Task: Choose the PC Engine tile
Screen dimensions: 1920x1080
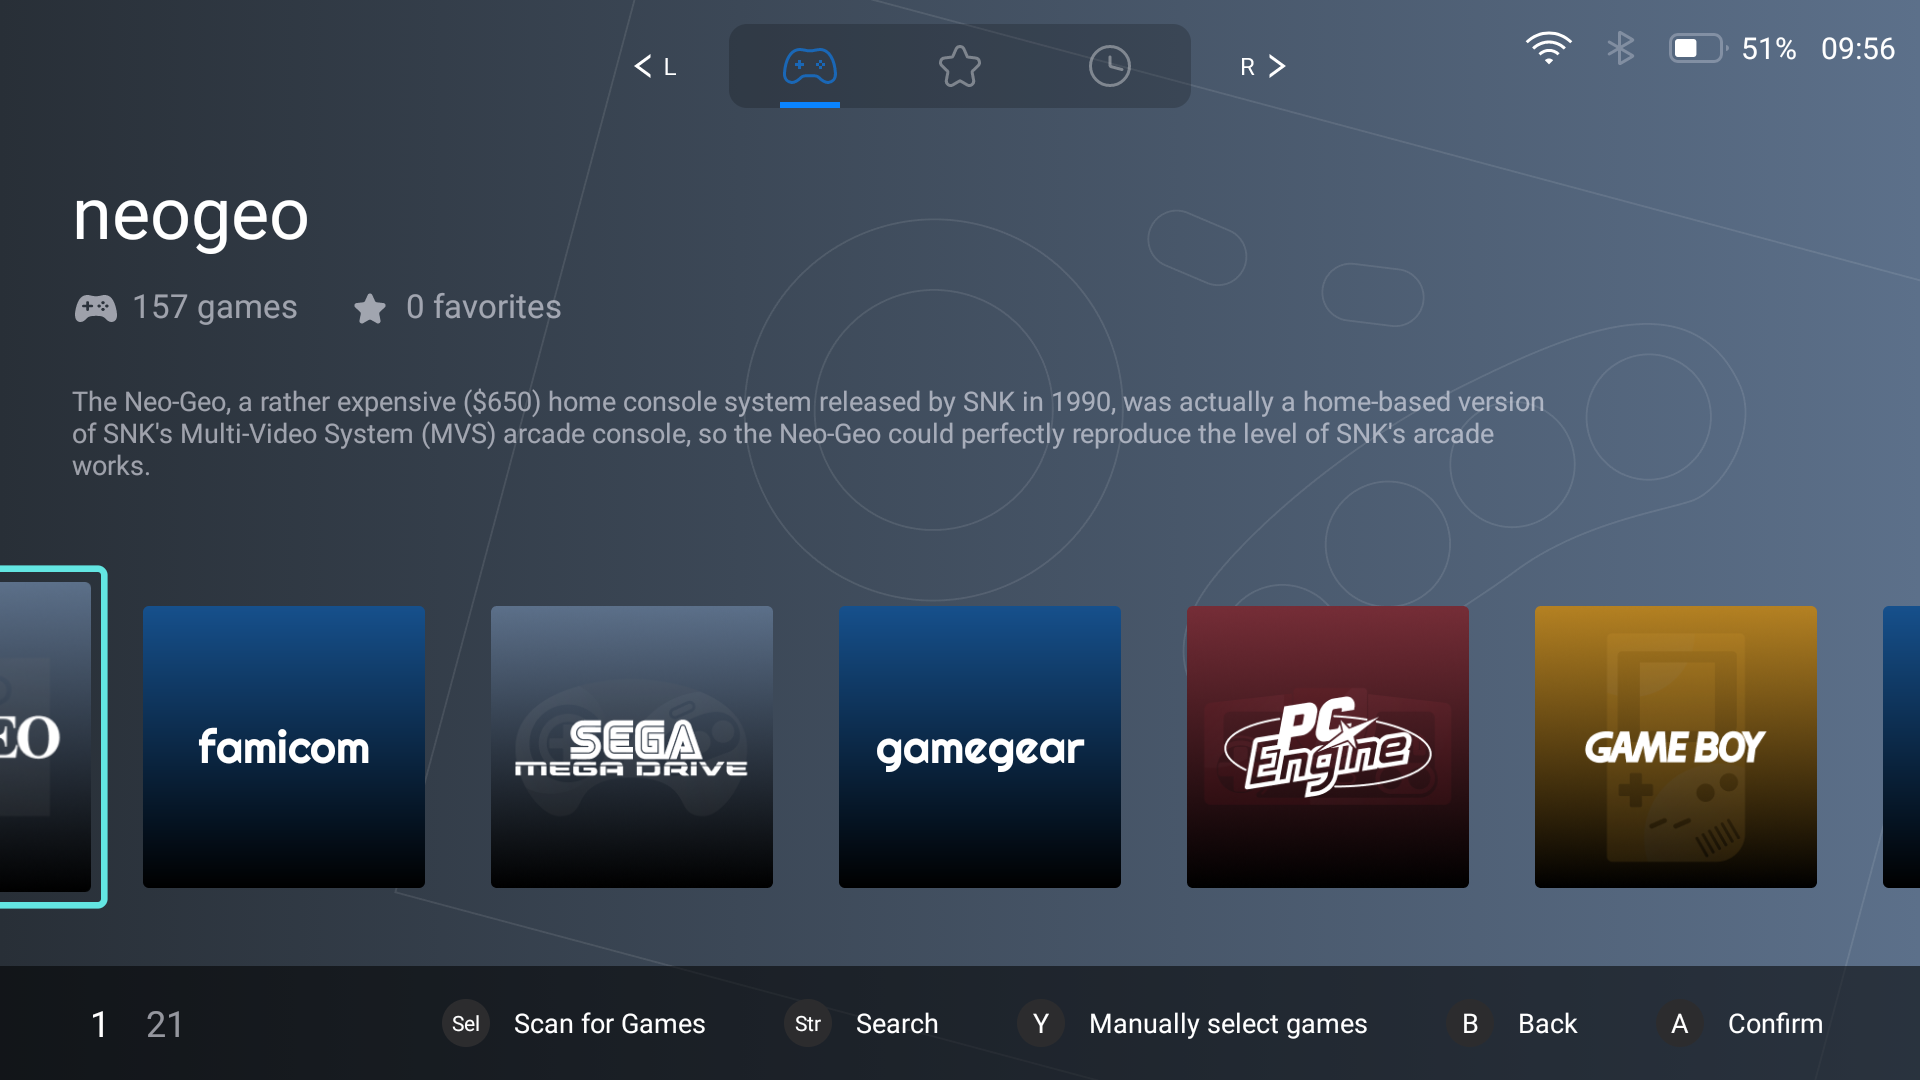Action: pyautogui.click(x=1328, y=746)
